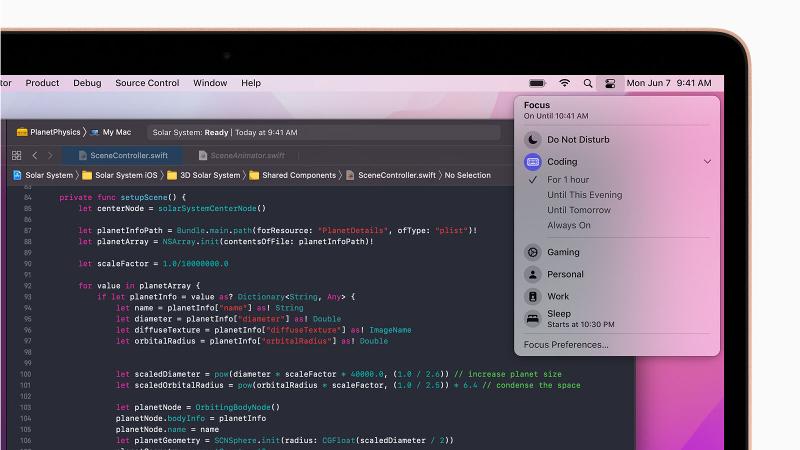This screenshot has width=800, height=450.
Task: Click the battery status icon
Action: 537,83
